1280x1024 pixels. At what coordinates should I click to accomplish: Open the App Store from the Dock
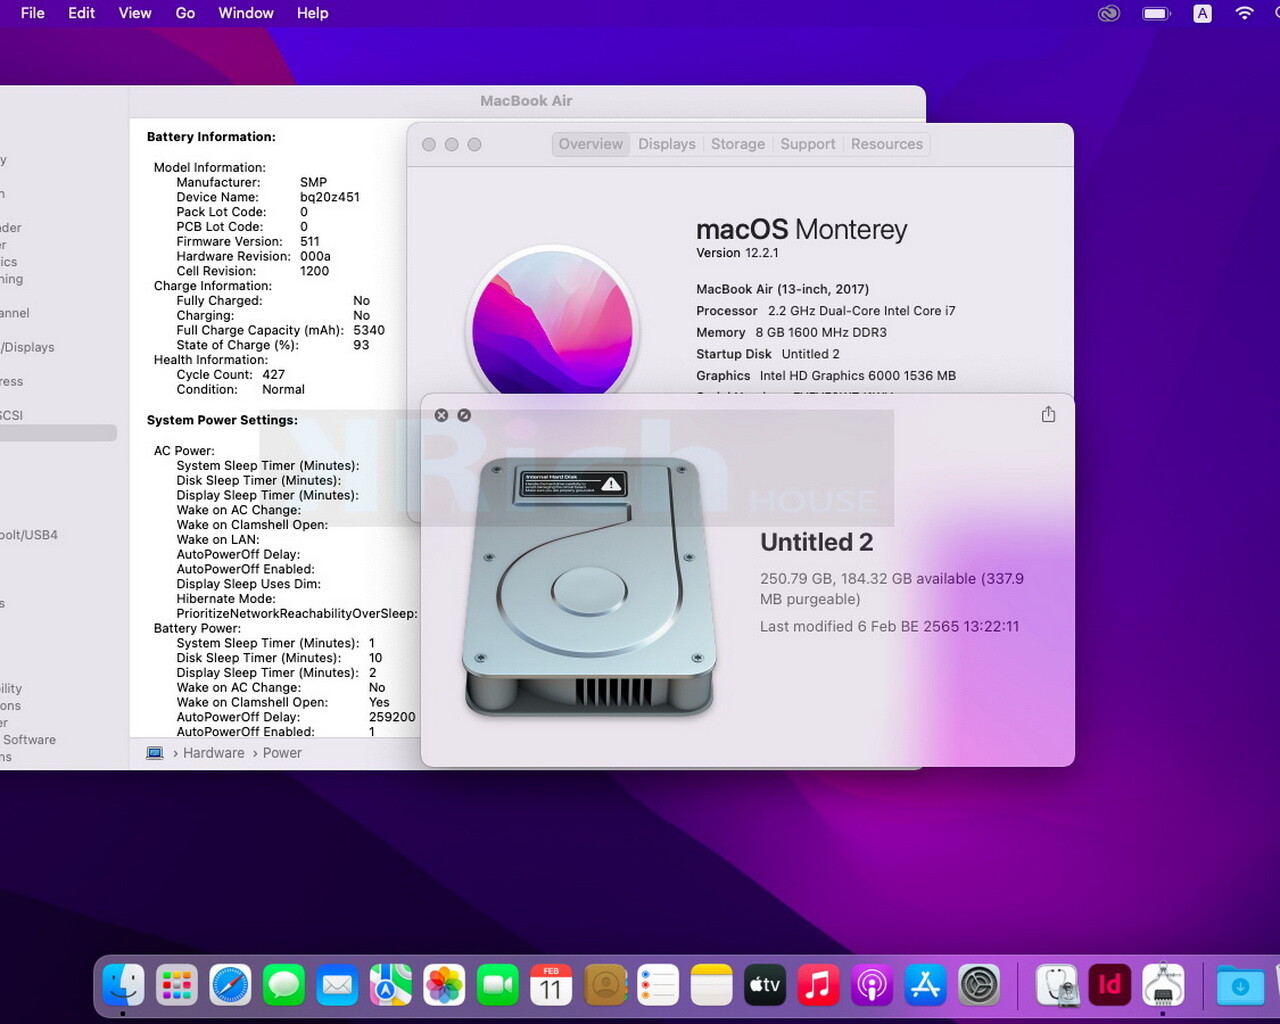click(926, 985)
